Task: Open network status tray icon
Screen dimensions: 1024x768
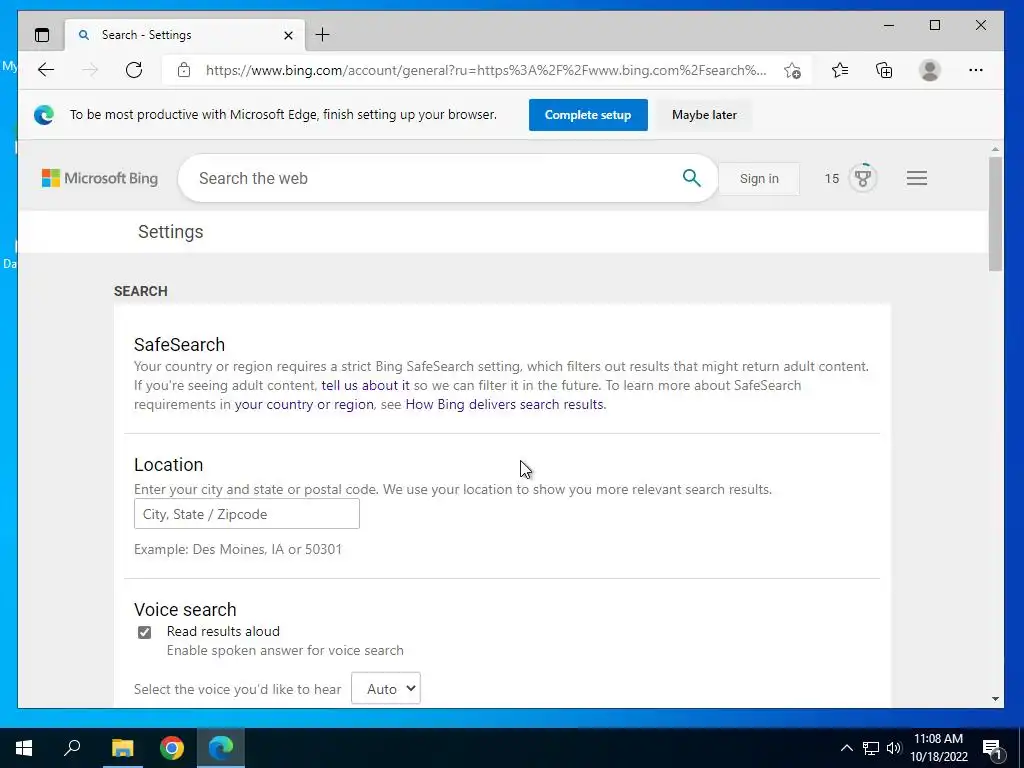Action: pyautogui.click(x=871, y=748)
